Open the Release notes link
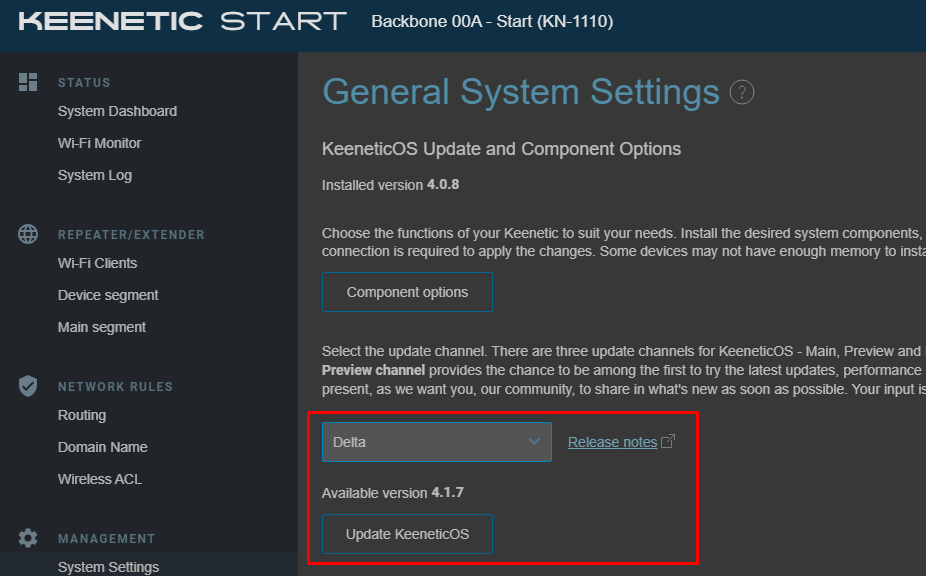The height and width of the screenshot is (576, 926). pos(612,442)
